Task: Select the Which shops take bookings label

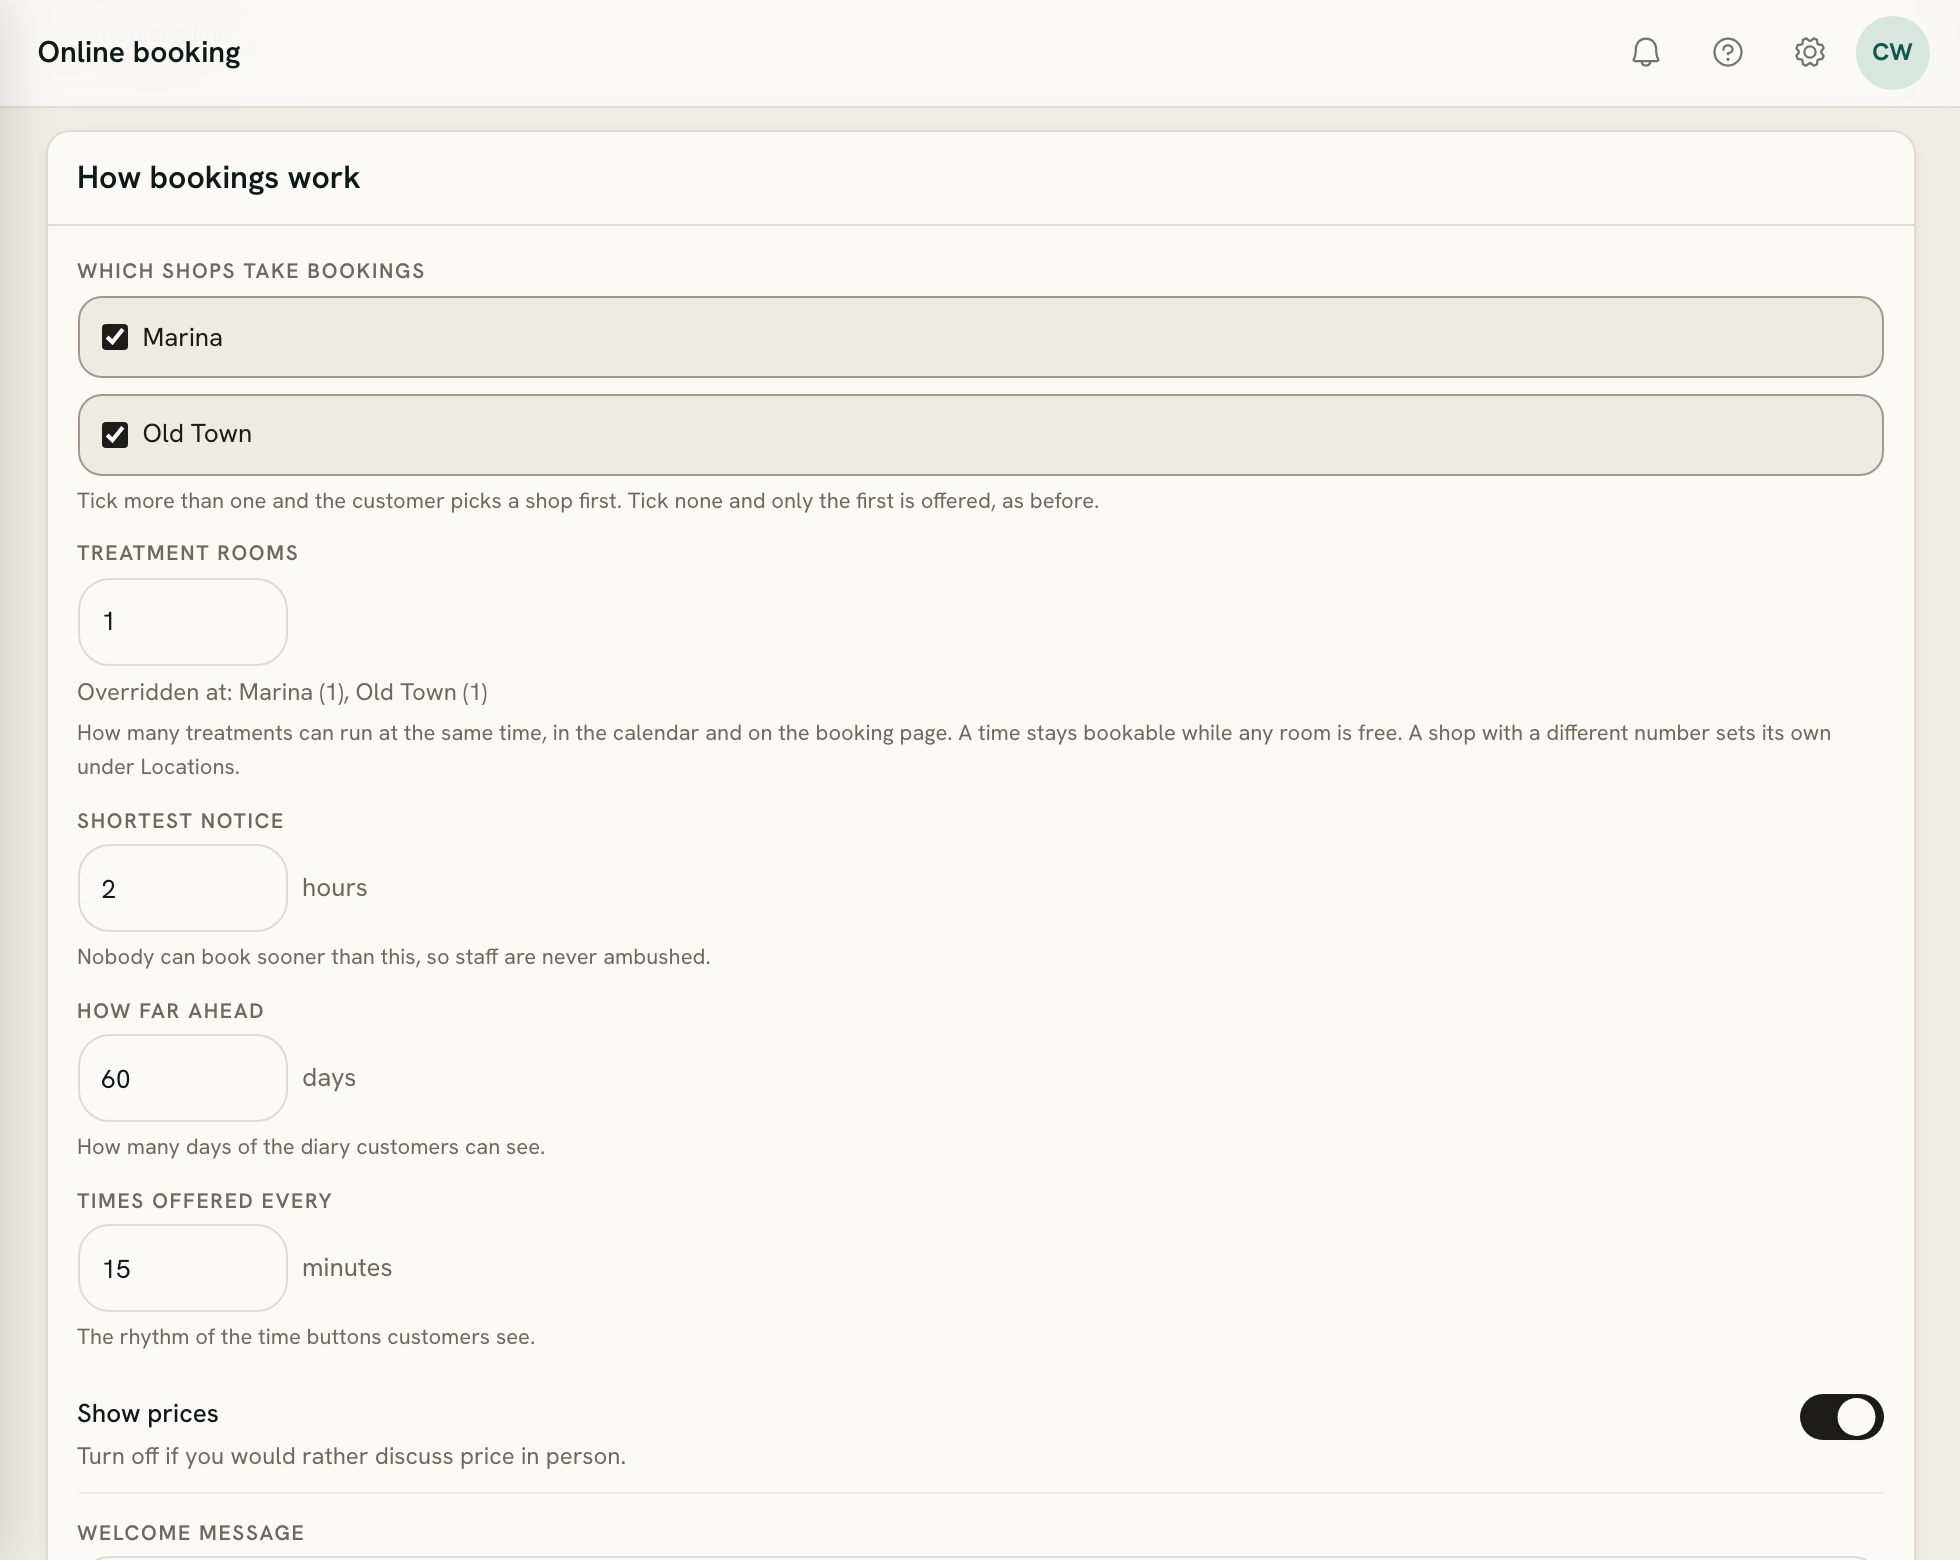Action: click(251, 271)
